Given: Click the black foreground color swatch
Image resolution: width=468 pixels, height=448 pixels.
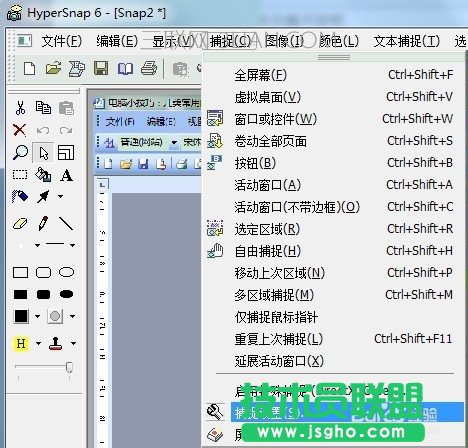Looking at the screenshot, I should pos(21,316).
